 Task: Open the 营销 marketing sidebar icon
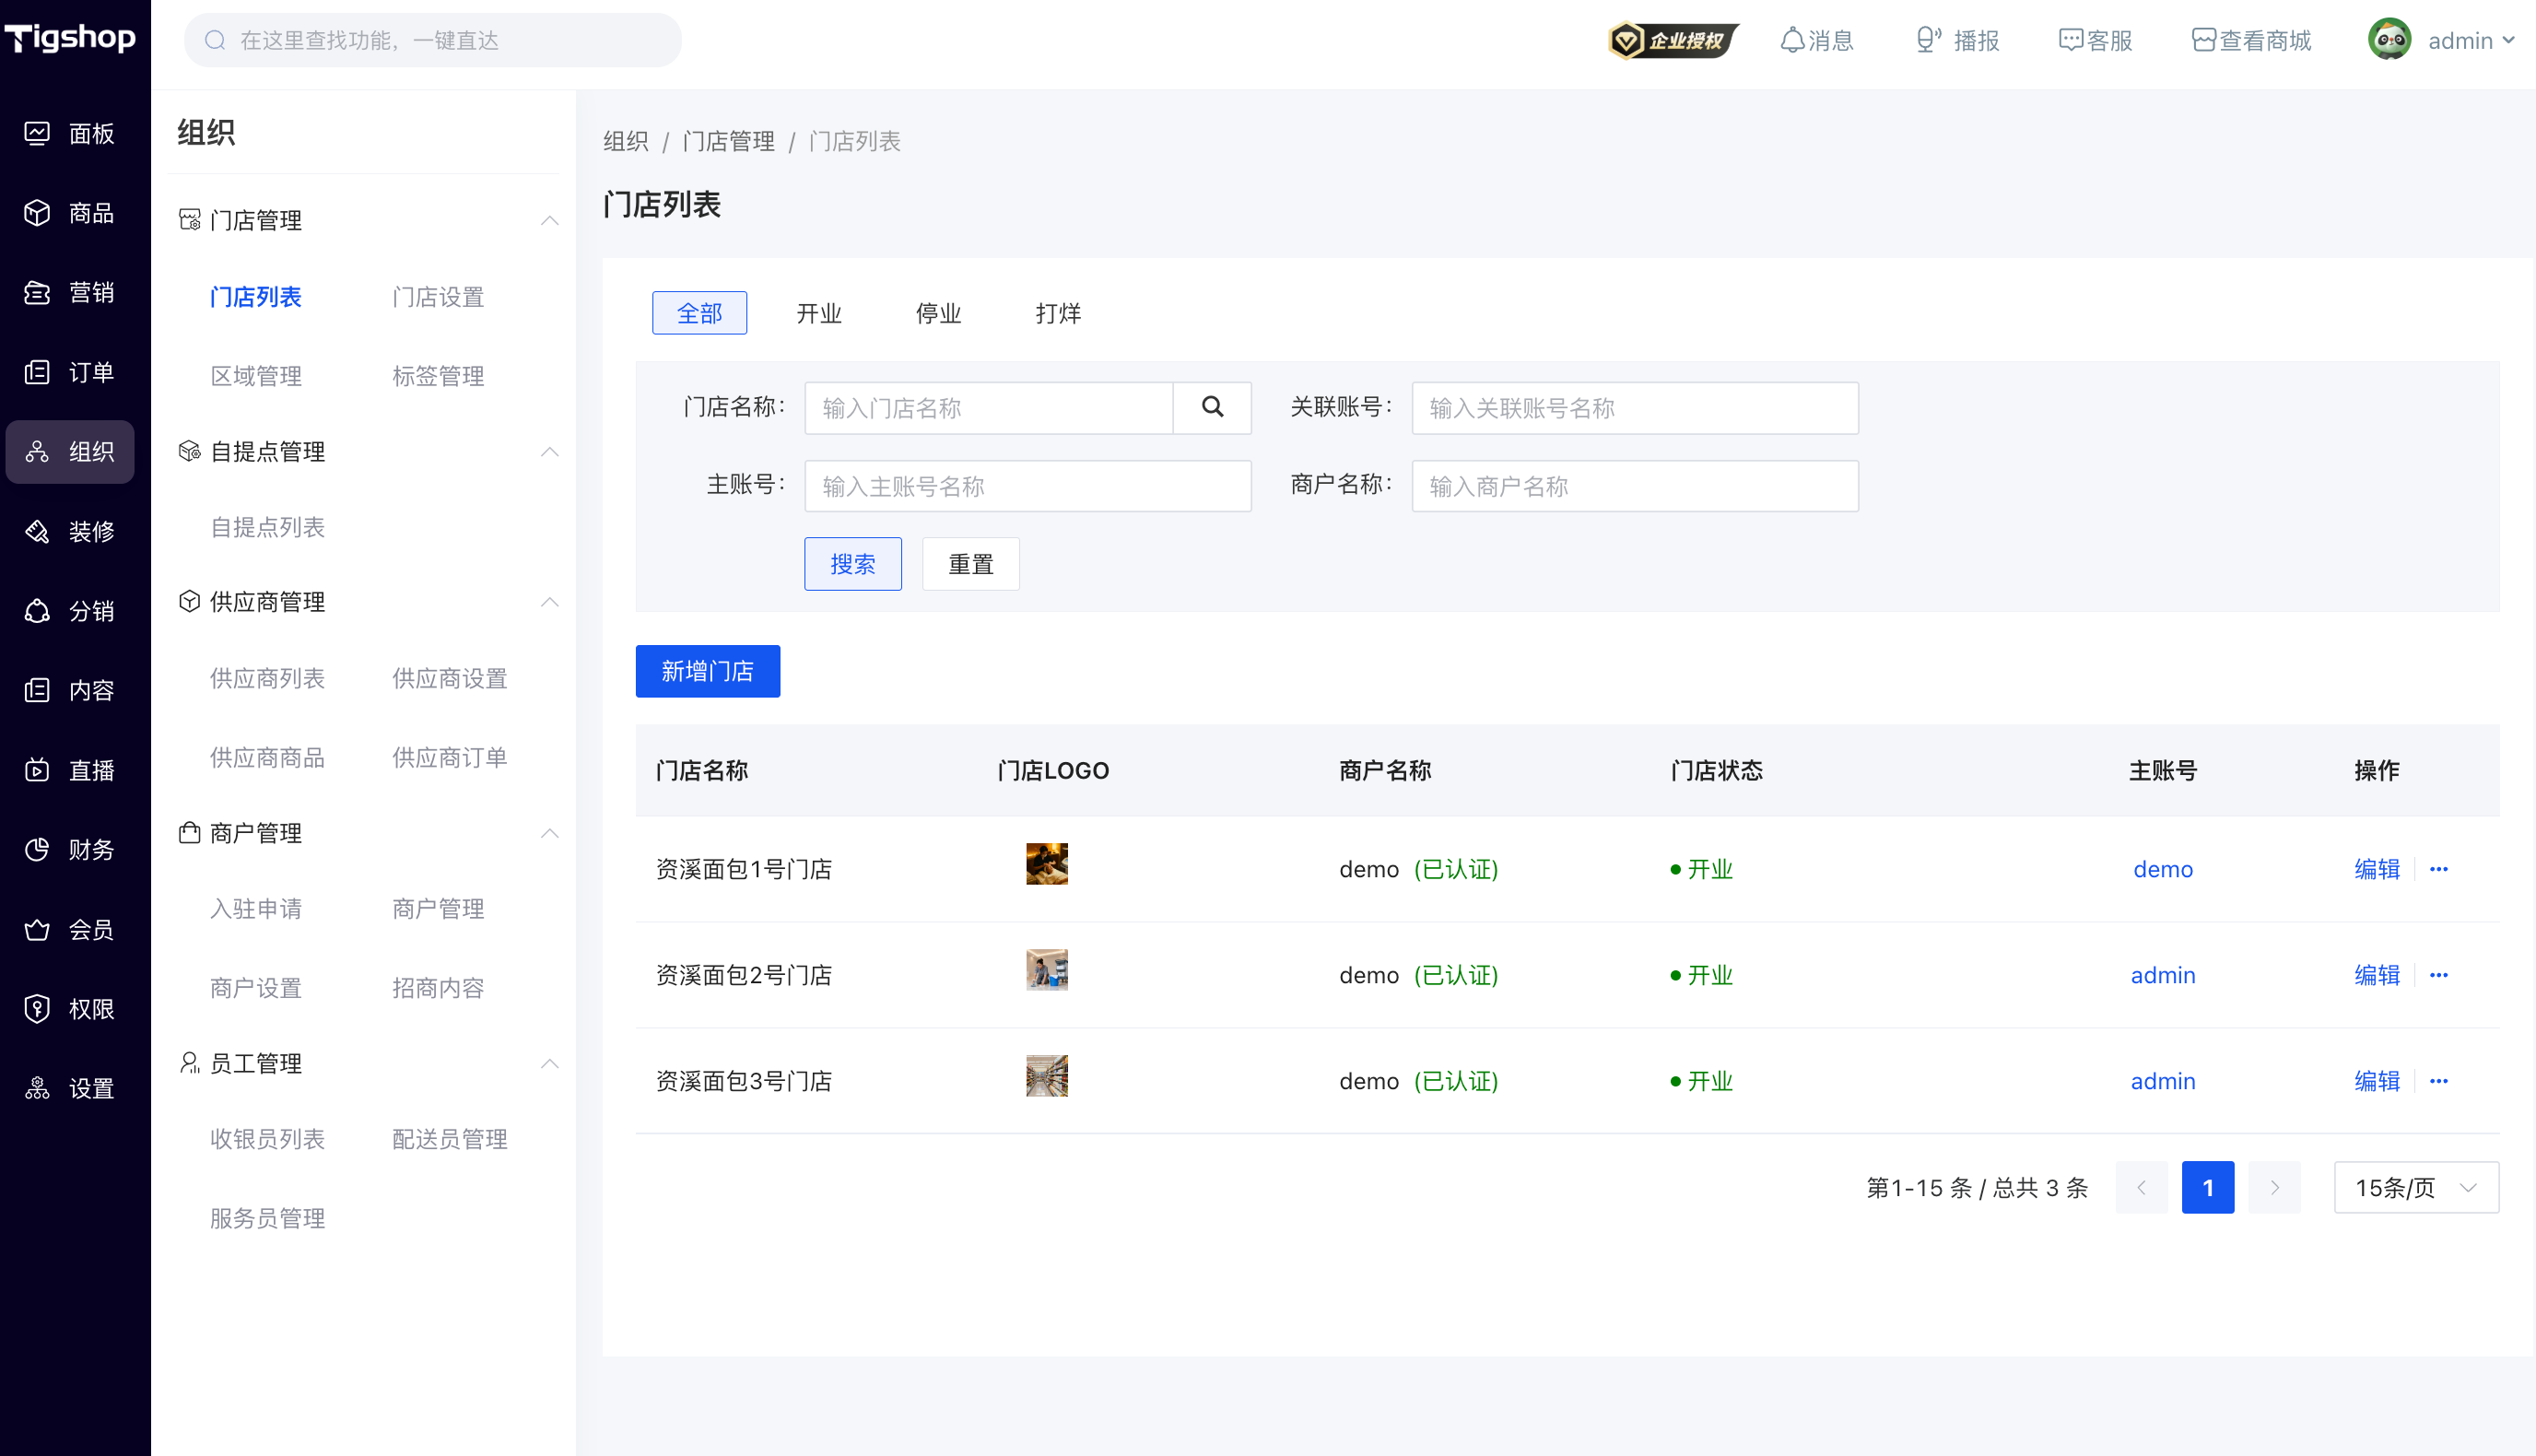38,292
